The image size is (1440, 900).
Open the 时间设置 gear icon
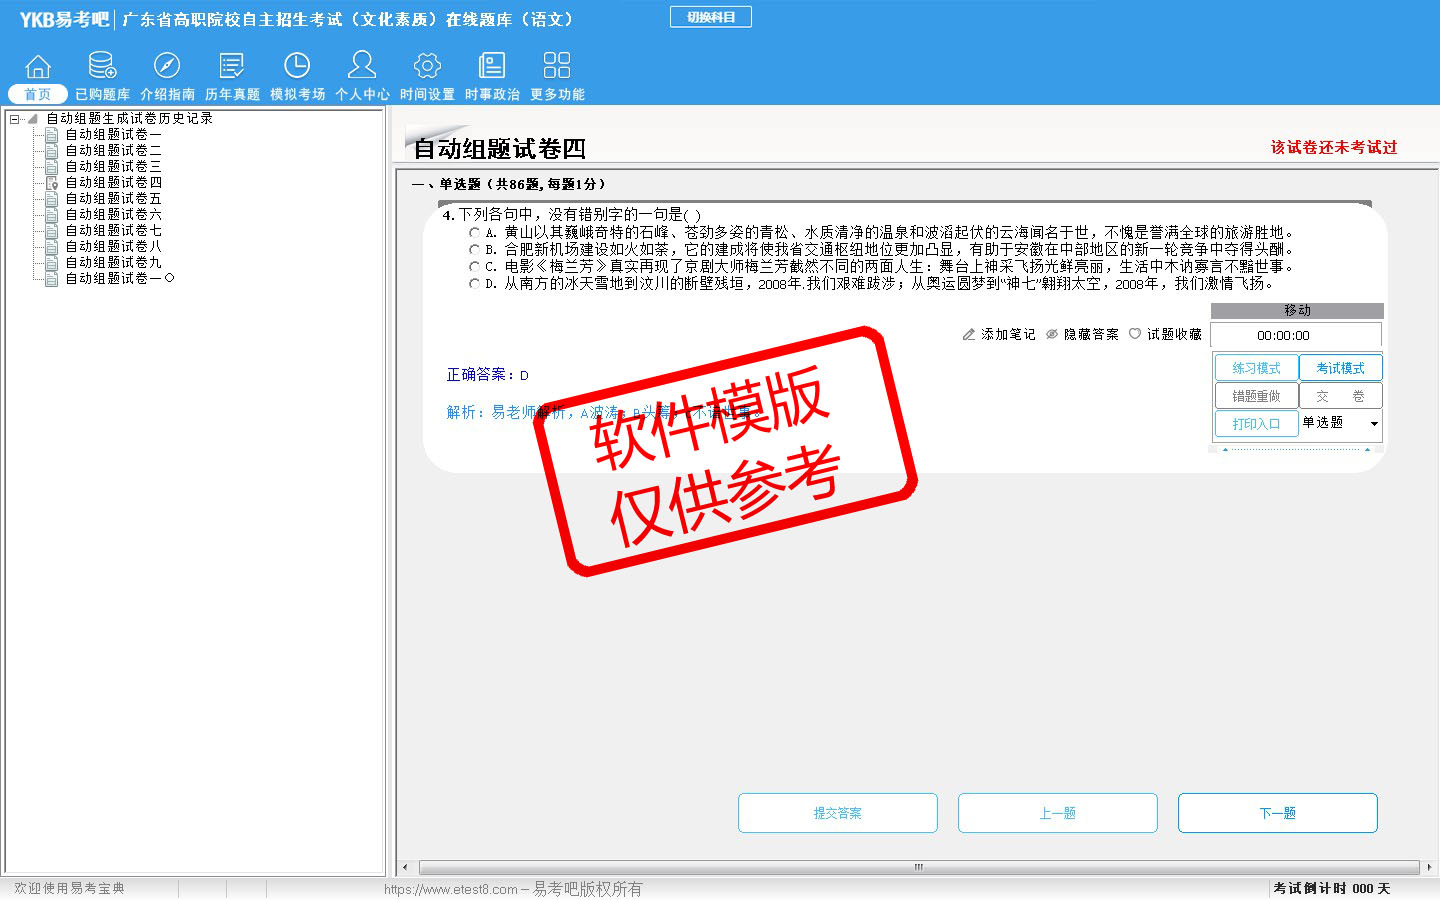pyautogui.click(x=427, y=67)
